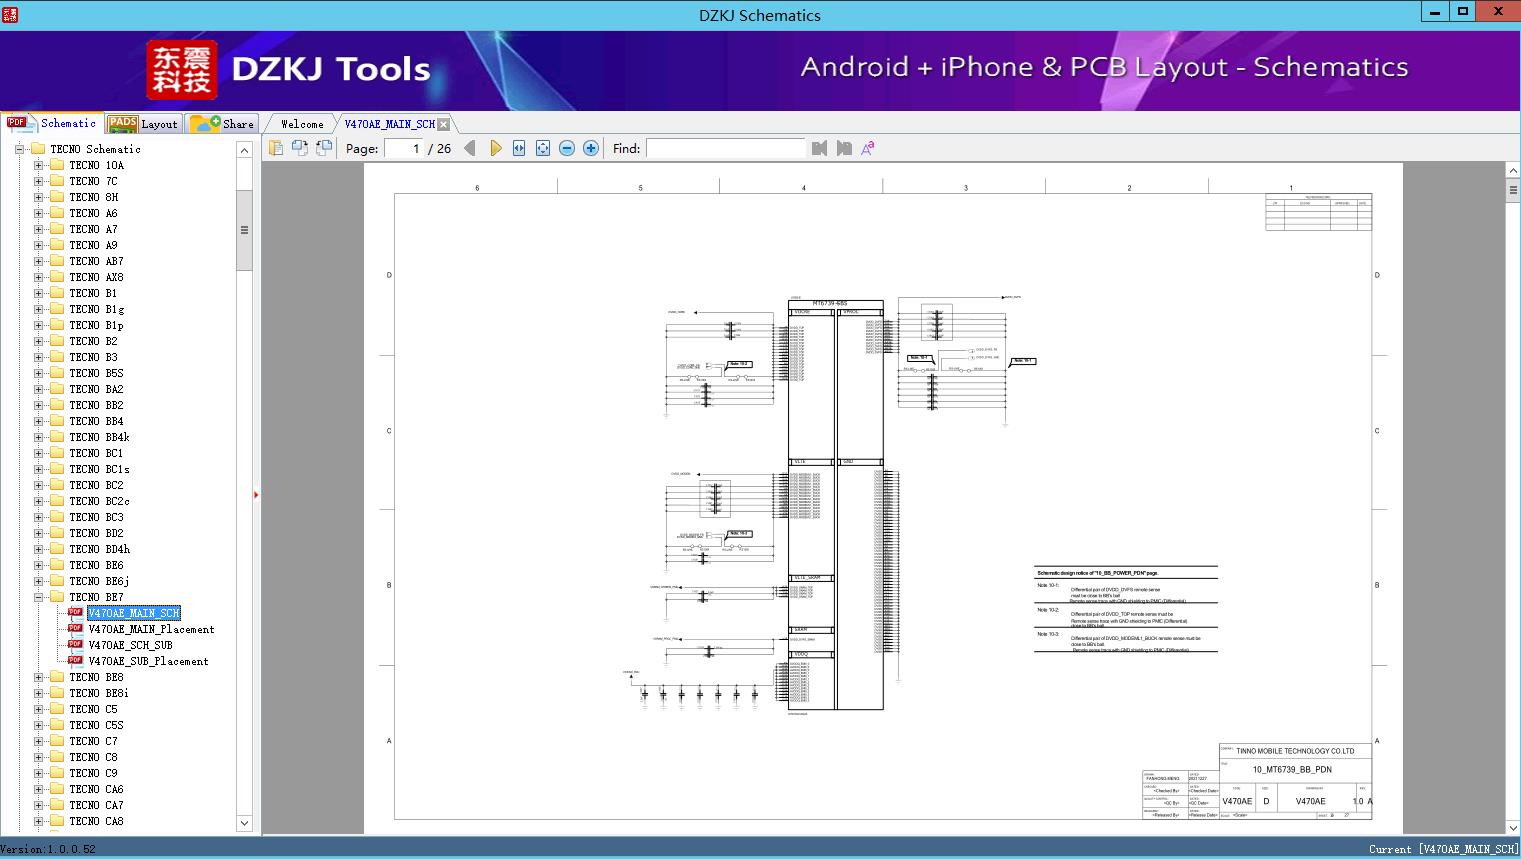Click the document view scroll-down arrow

point(1513,827)
